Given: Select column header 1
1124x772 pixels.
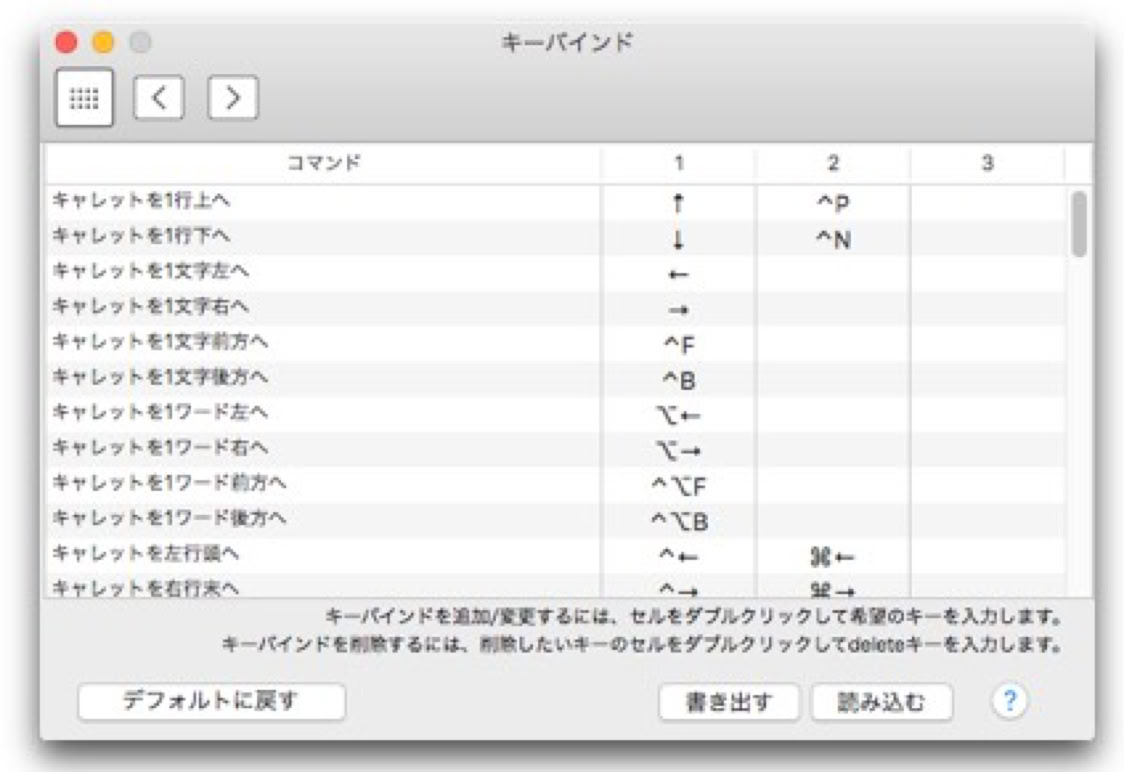Looking at the screenshot, I should 679,163.
